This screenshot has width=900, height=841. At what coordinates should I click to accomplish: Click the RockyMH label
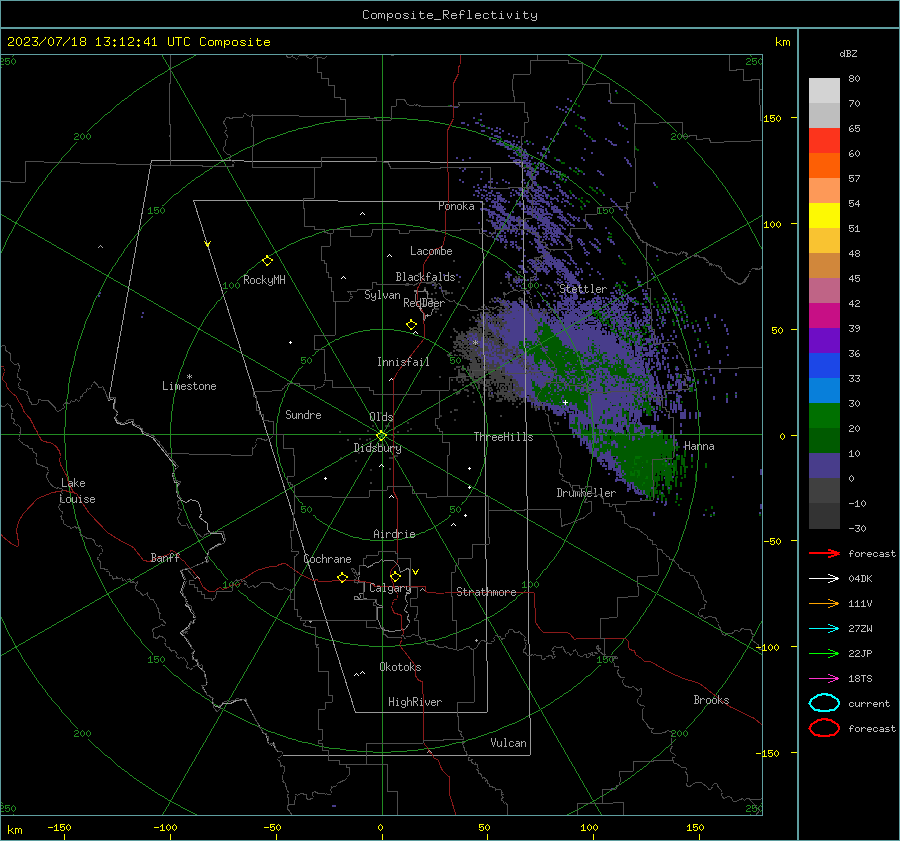point(264,280)
